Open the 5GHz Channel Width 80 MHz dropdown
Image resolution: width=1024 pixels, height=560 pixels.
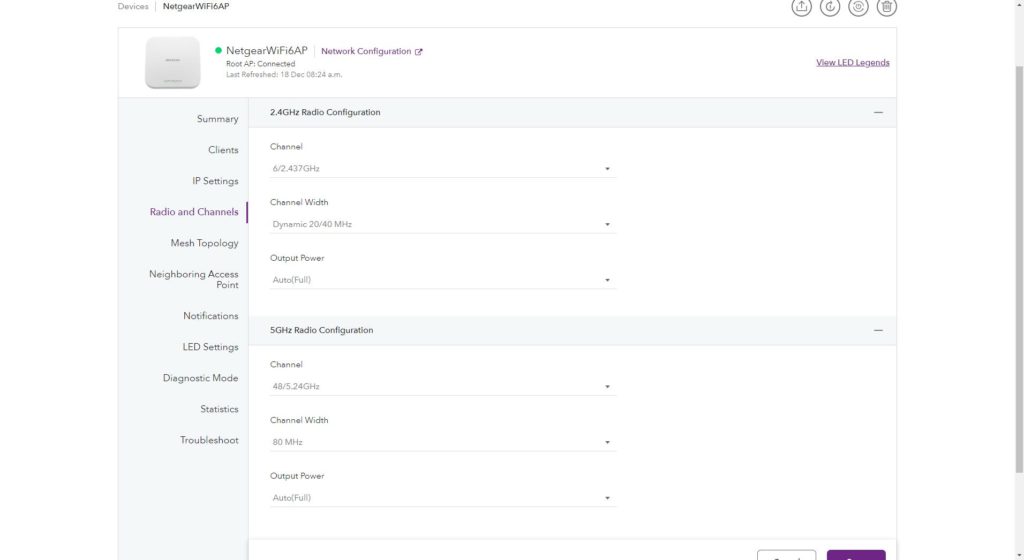442,442
